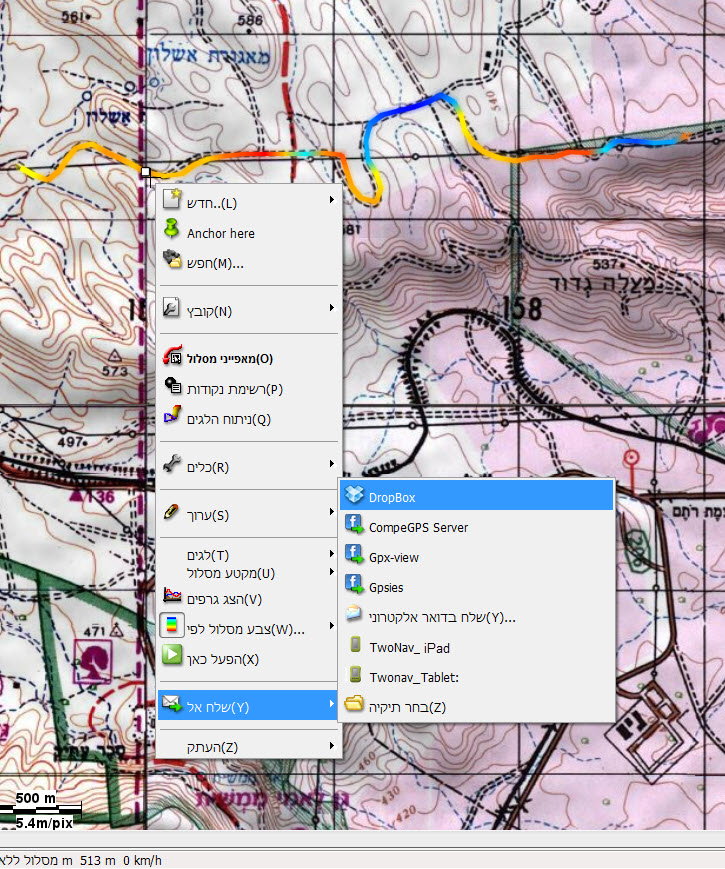
Task: Click the Gpx-view icon in submenu
Action: (353, 556)
